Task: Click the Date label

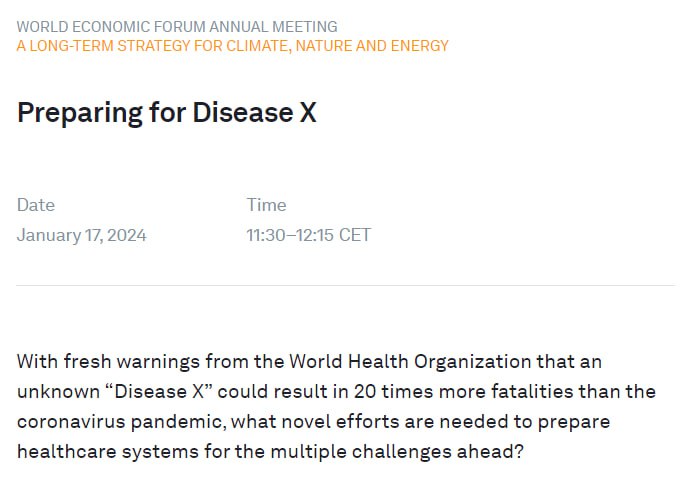Action: click(36, 205)
